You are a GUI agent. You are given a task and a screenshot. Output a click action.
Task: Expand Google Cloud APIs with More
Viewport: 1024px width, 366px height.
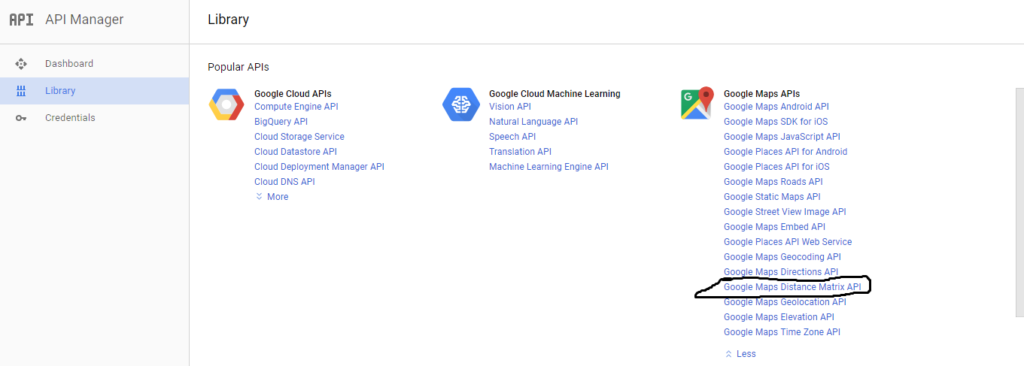click(x=272, y=197)
